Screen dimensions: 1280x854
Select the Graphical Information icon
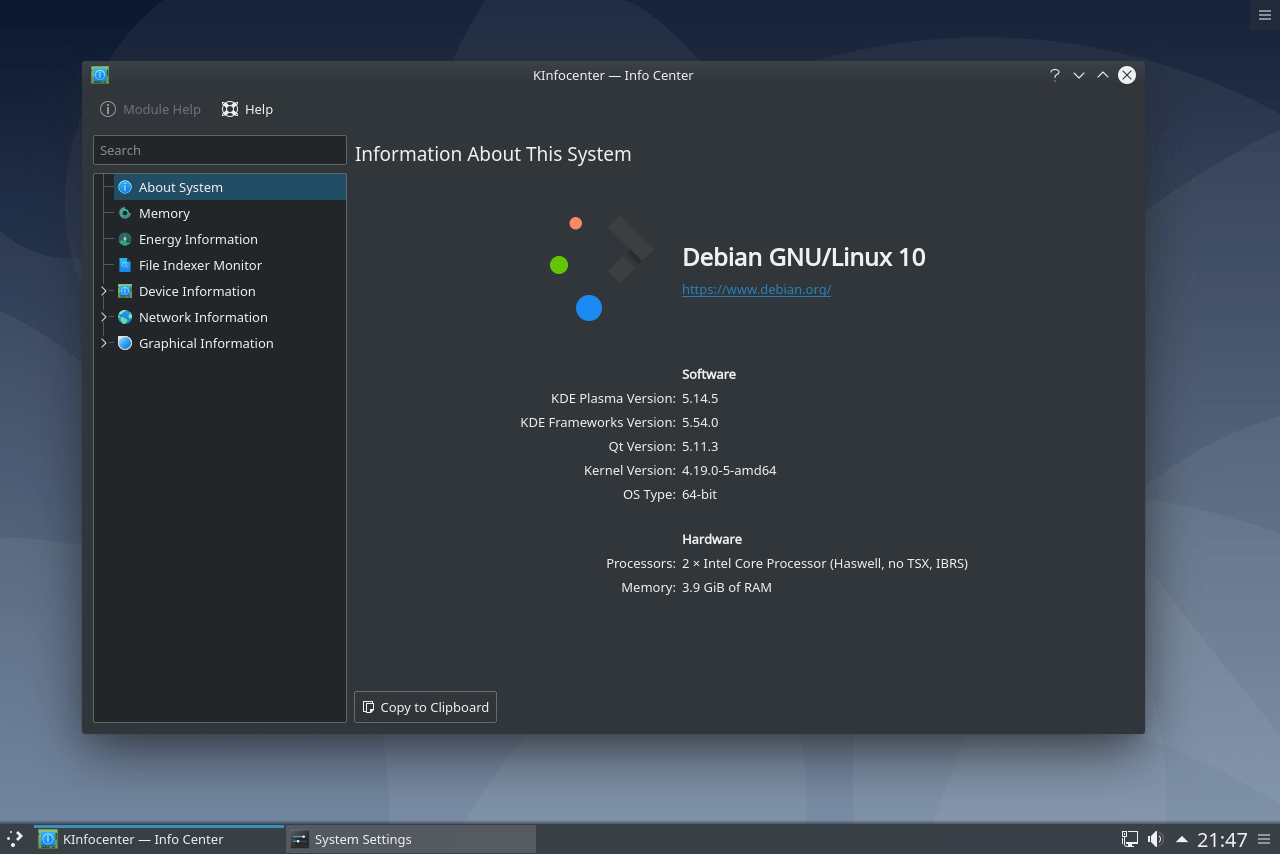tap(124, 343)
